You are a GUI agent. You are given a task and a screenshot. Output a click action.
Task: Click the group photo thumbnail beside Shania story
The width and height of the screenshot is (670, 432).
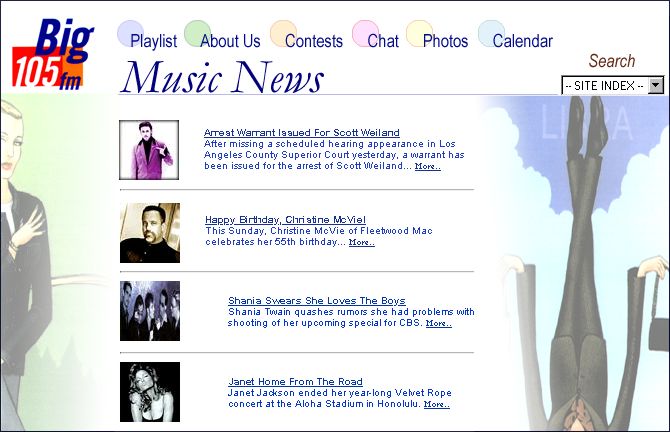point(150,311)
